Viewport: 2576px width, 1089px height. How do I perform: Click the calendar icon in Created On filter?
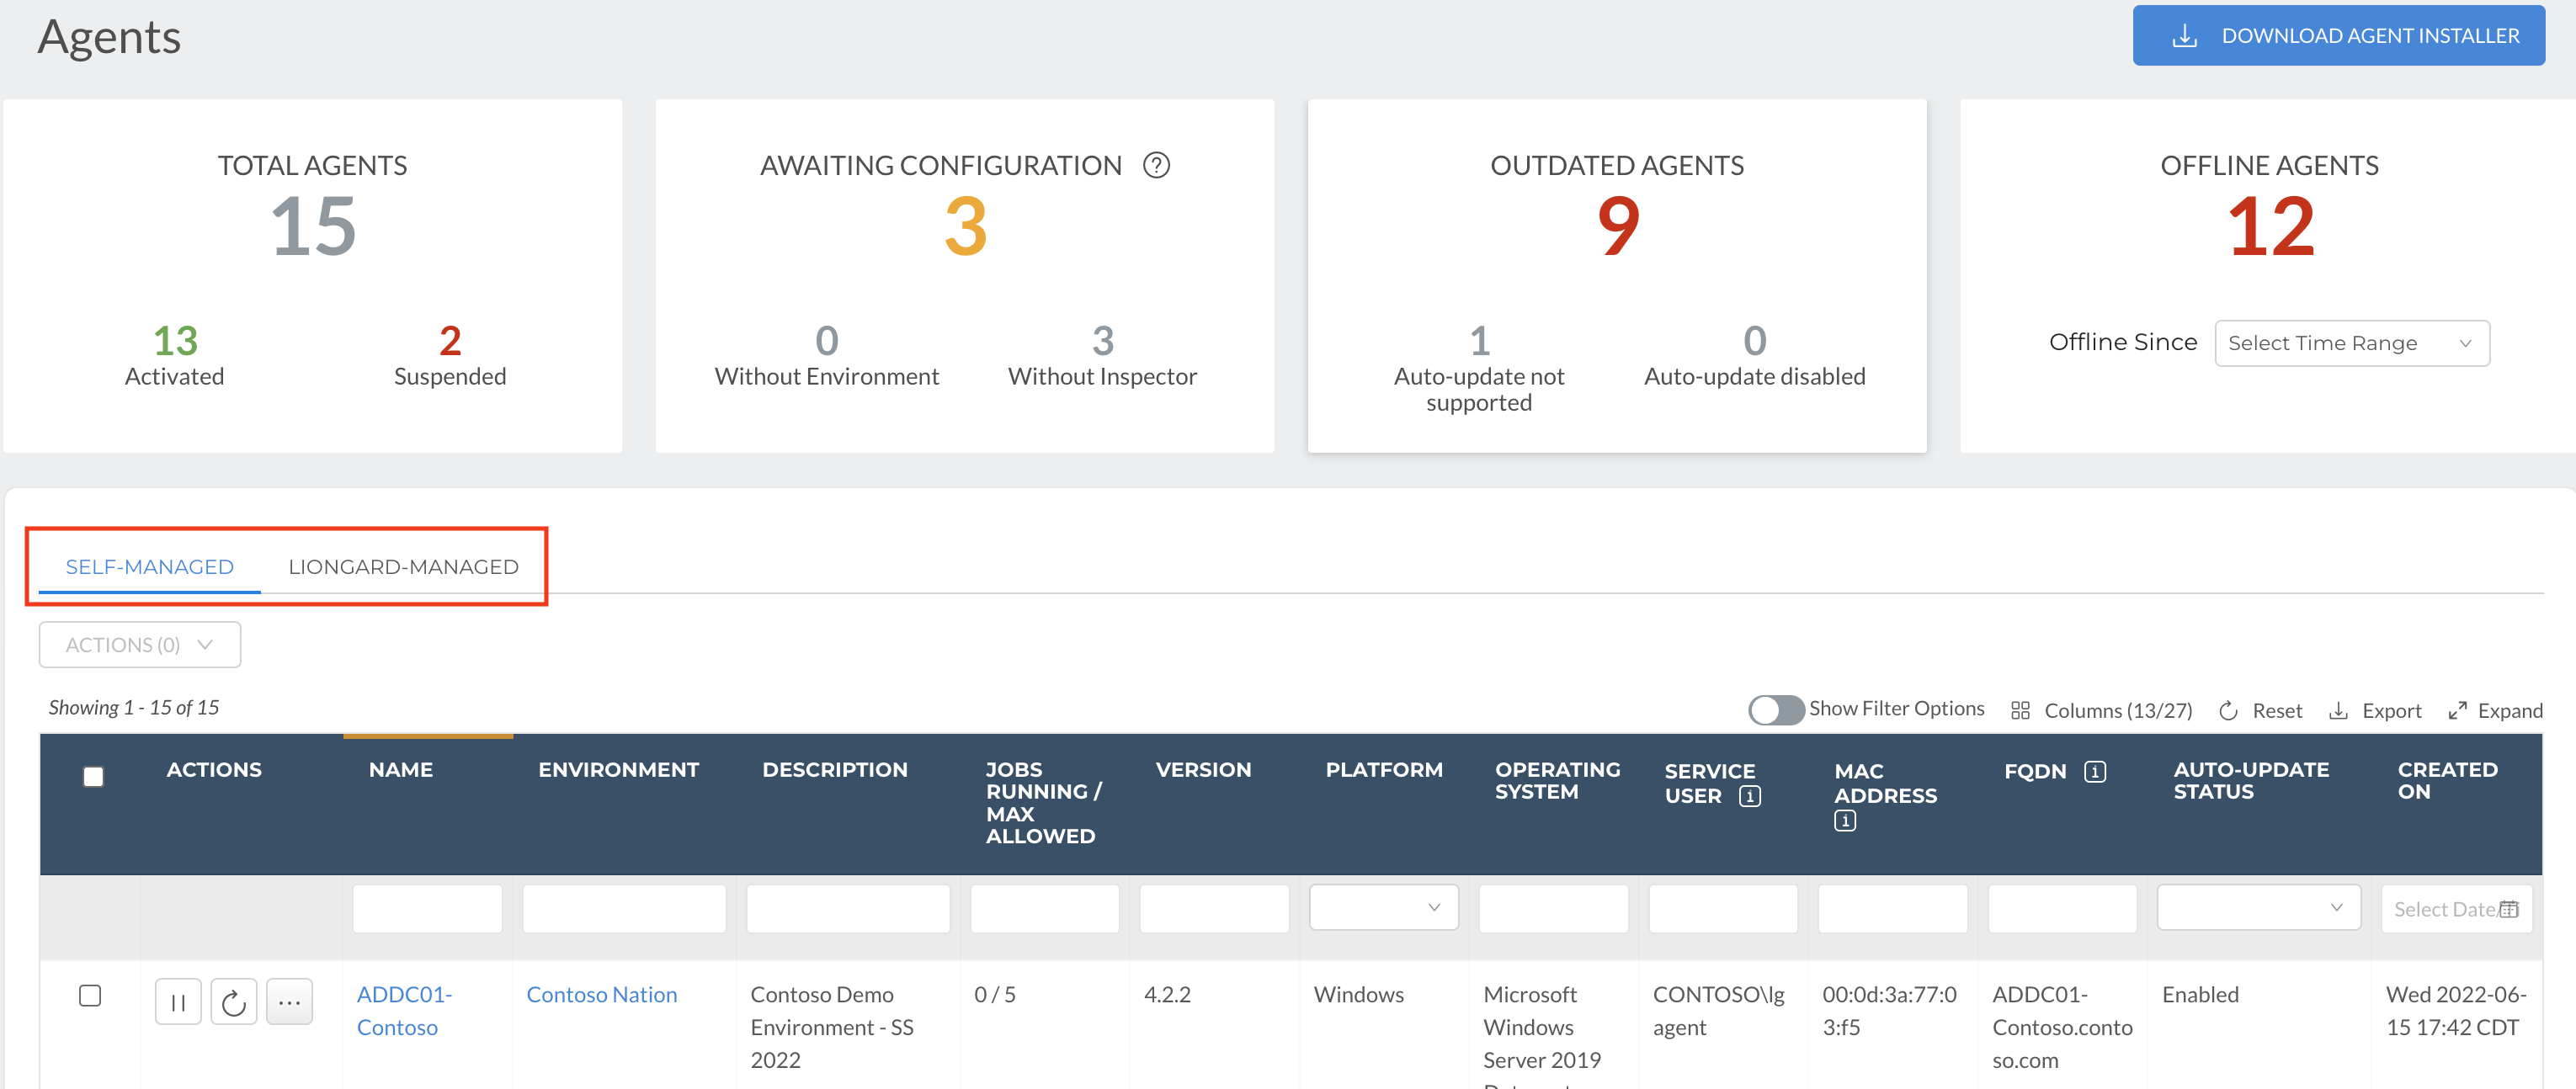[2508, 909]
